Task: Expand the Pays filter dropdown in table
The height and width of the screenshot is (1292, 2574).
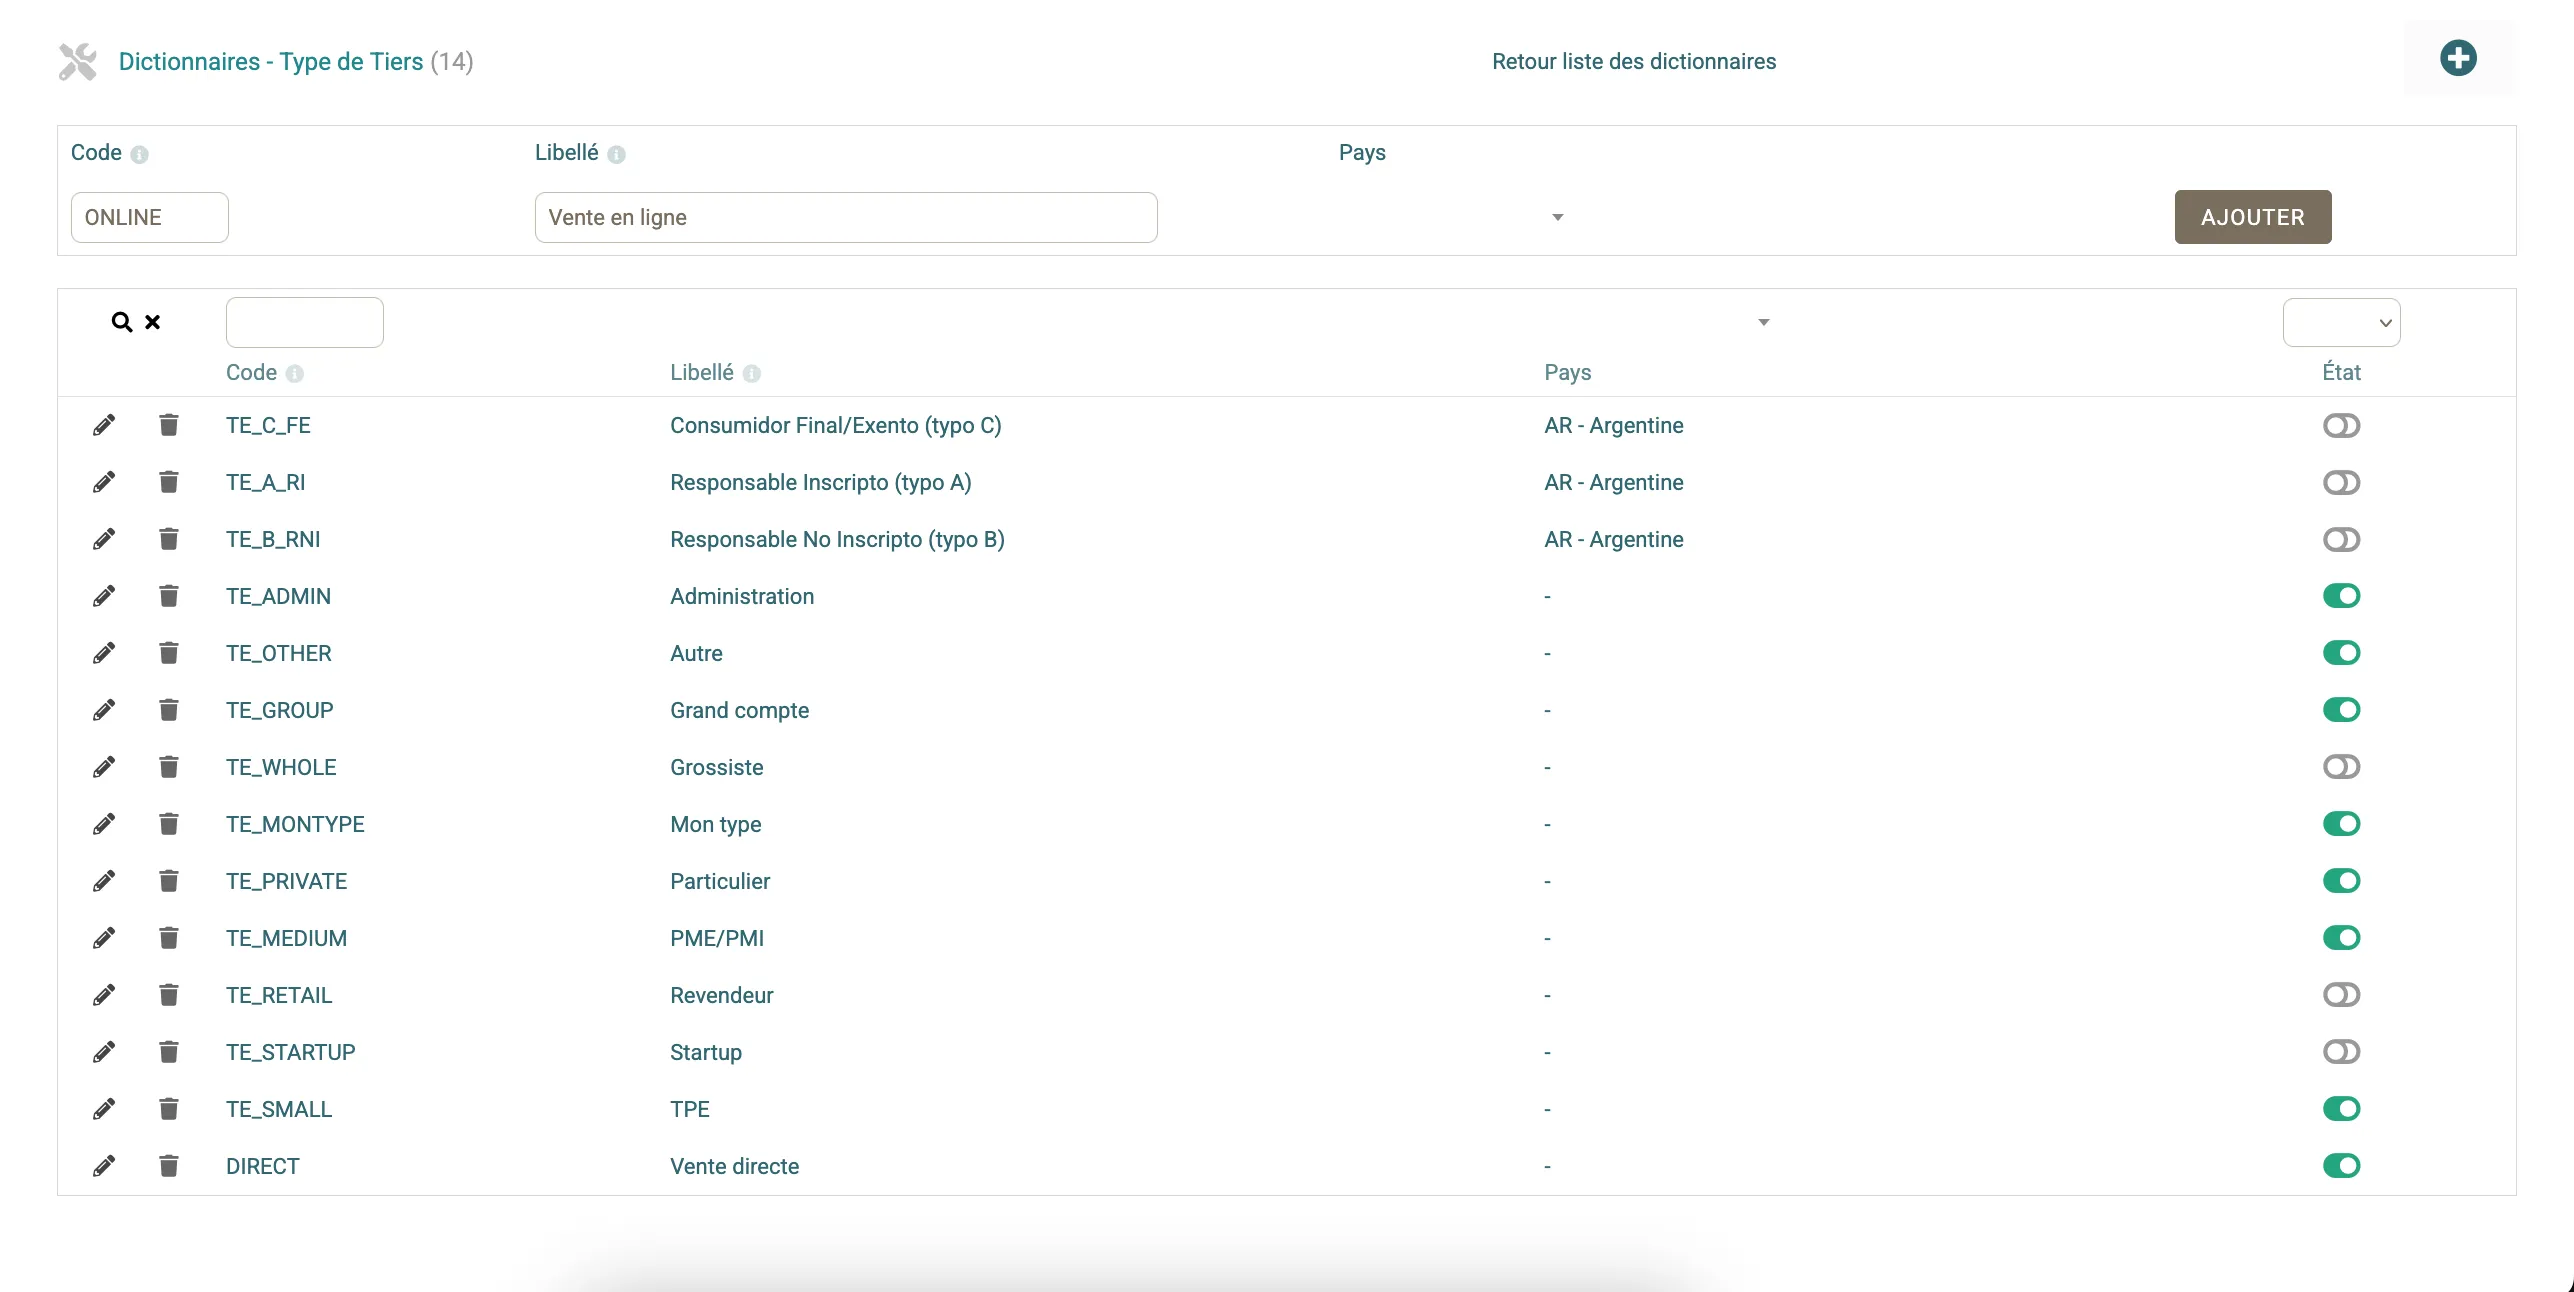Action: pos(1763,322)
